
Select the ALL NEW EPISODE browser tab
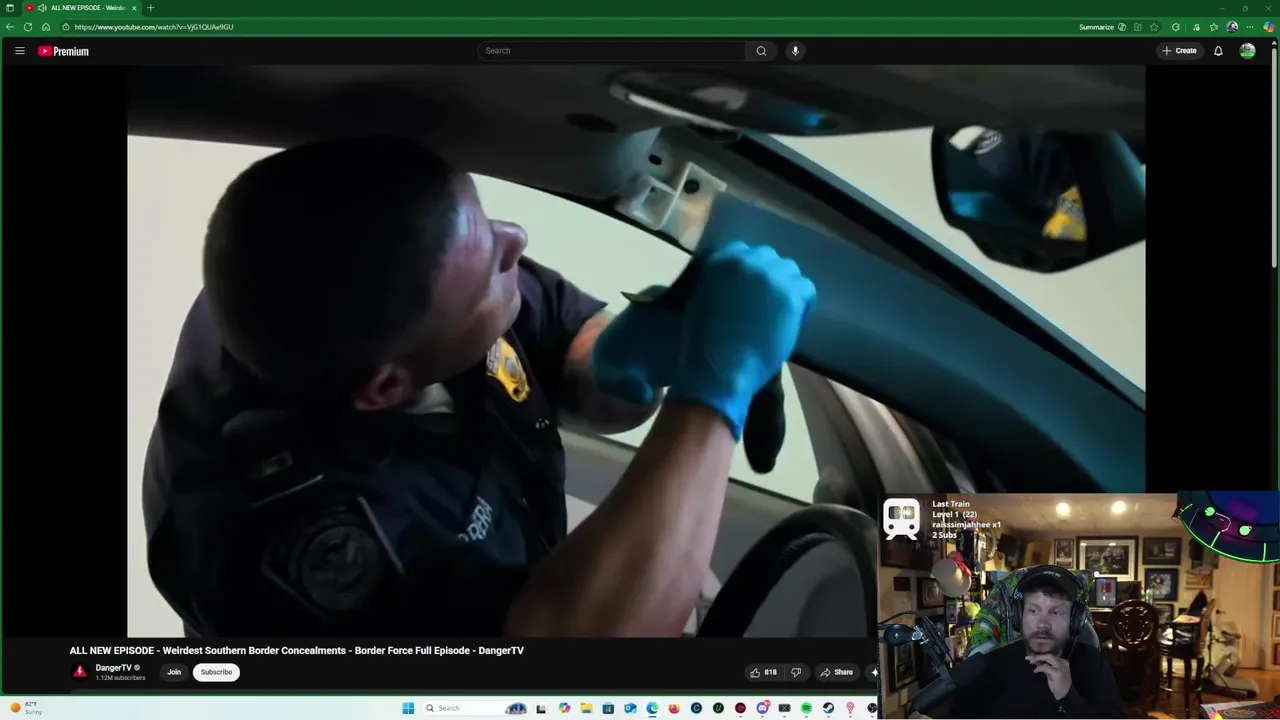click(83, 8)
